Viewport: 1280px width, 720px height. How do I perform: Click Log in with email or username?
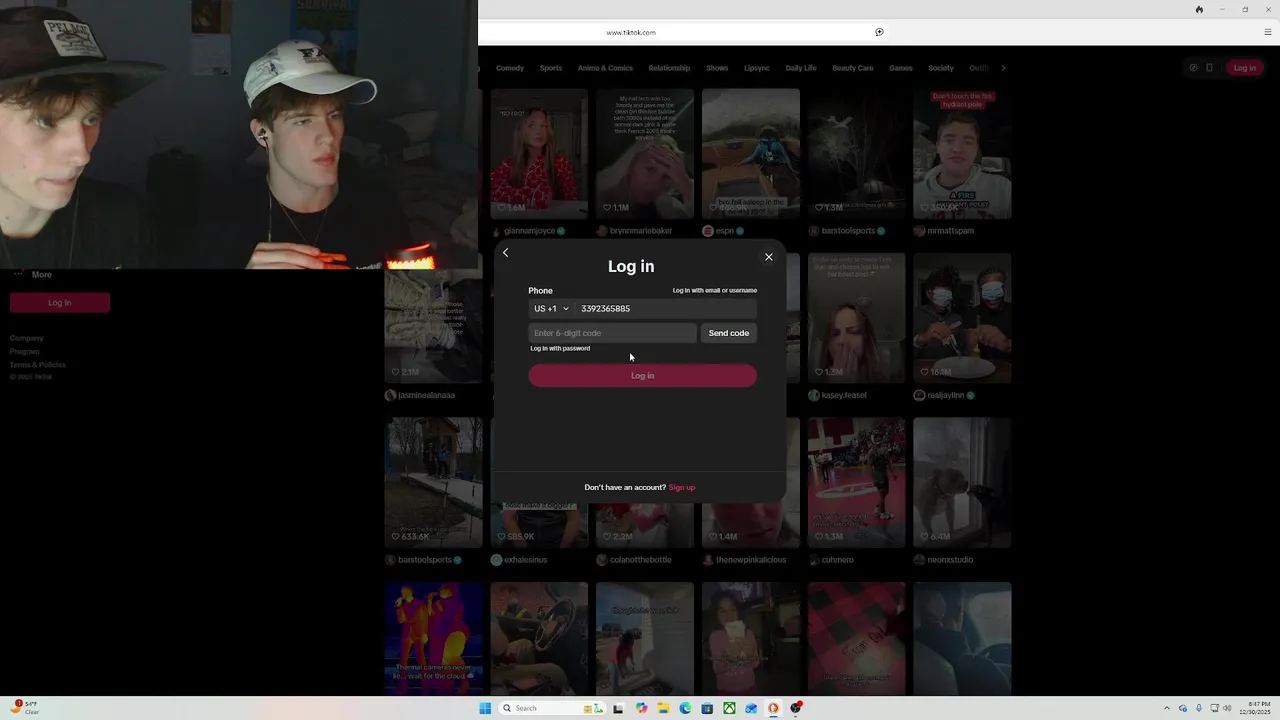(x=715, y=291)
